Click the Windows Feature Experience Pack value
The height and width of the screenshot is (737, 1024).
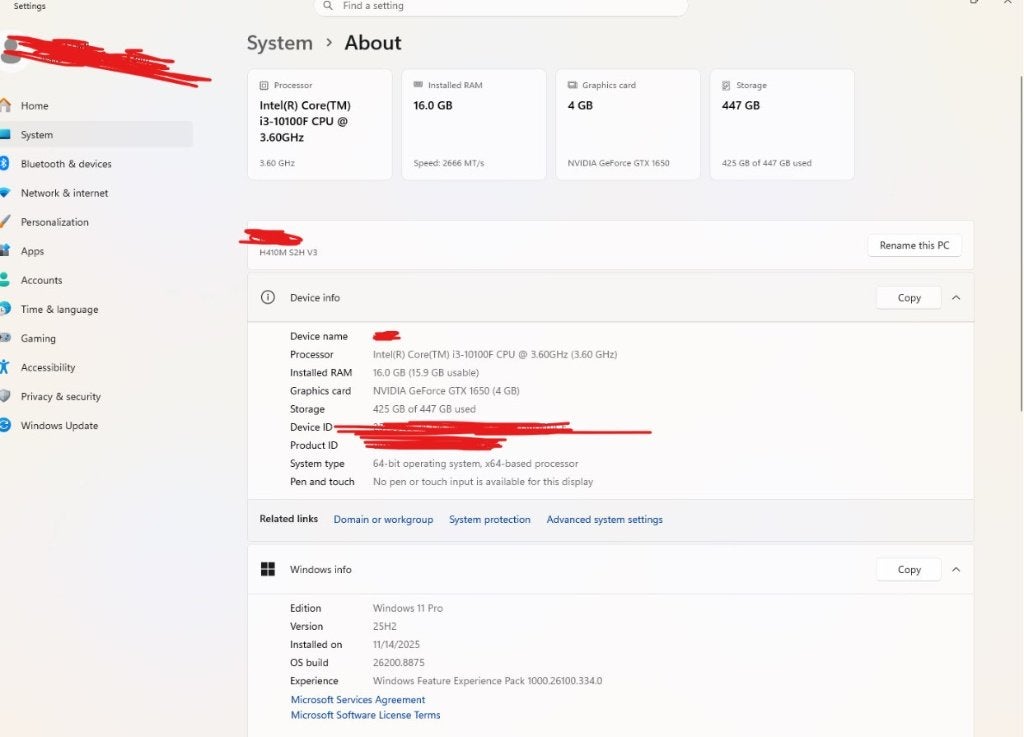(487, 681)
